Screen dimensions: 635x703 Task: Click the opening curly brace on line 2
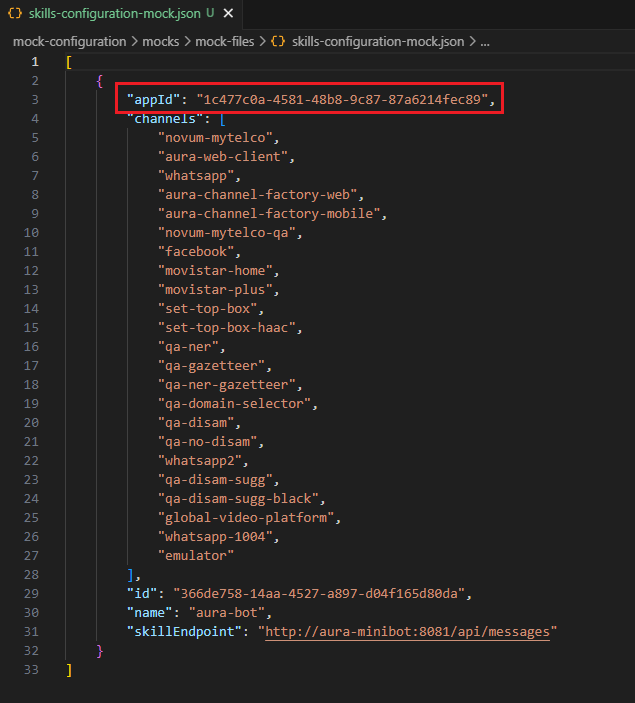[100, 81]
